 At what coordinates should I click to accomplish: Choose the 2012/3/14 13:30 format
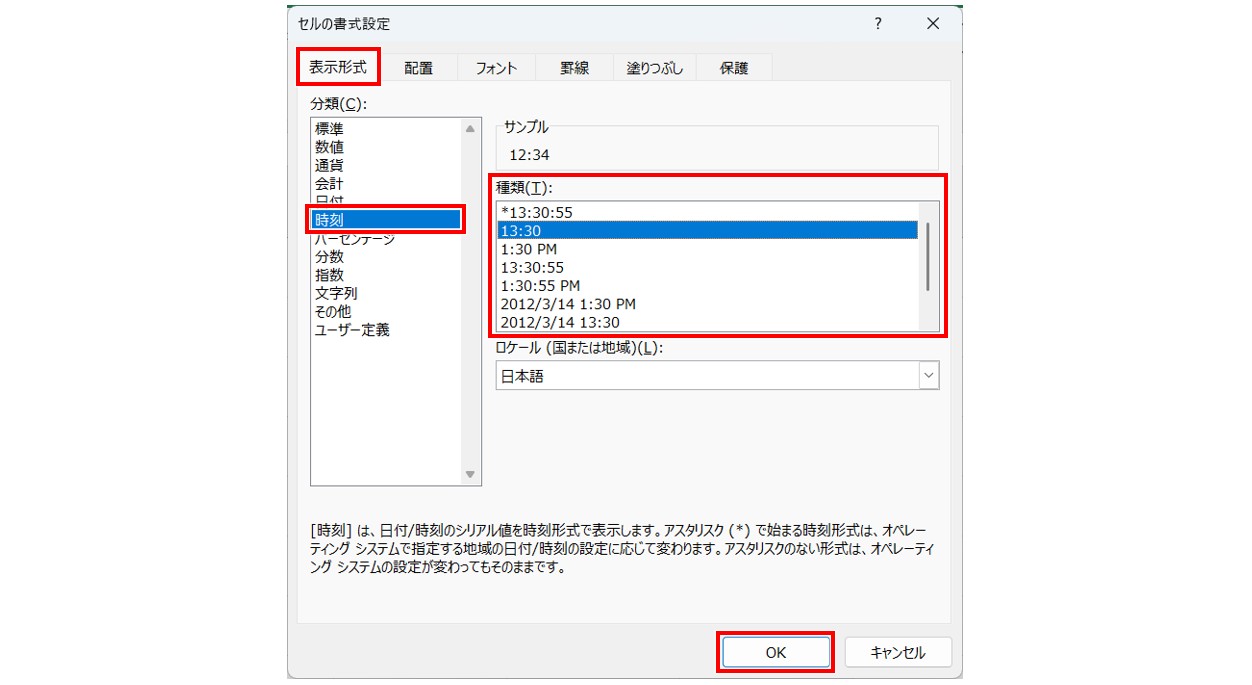click(x=707, y=322)
